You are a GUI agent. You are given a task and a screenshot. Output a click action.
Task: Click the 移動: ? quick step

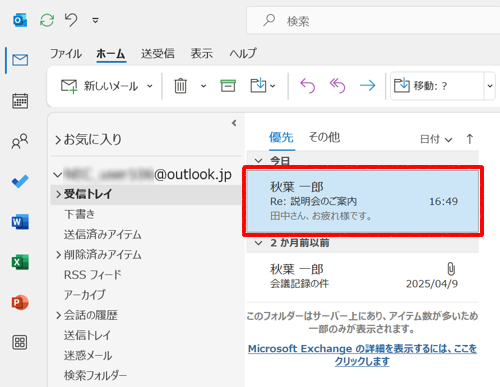(437, 86)
